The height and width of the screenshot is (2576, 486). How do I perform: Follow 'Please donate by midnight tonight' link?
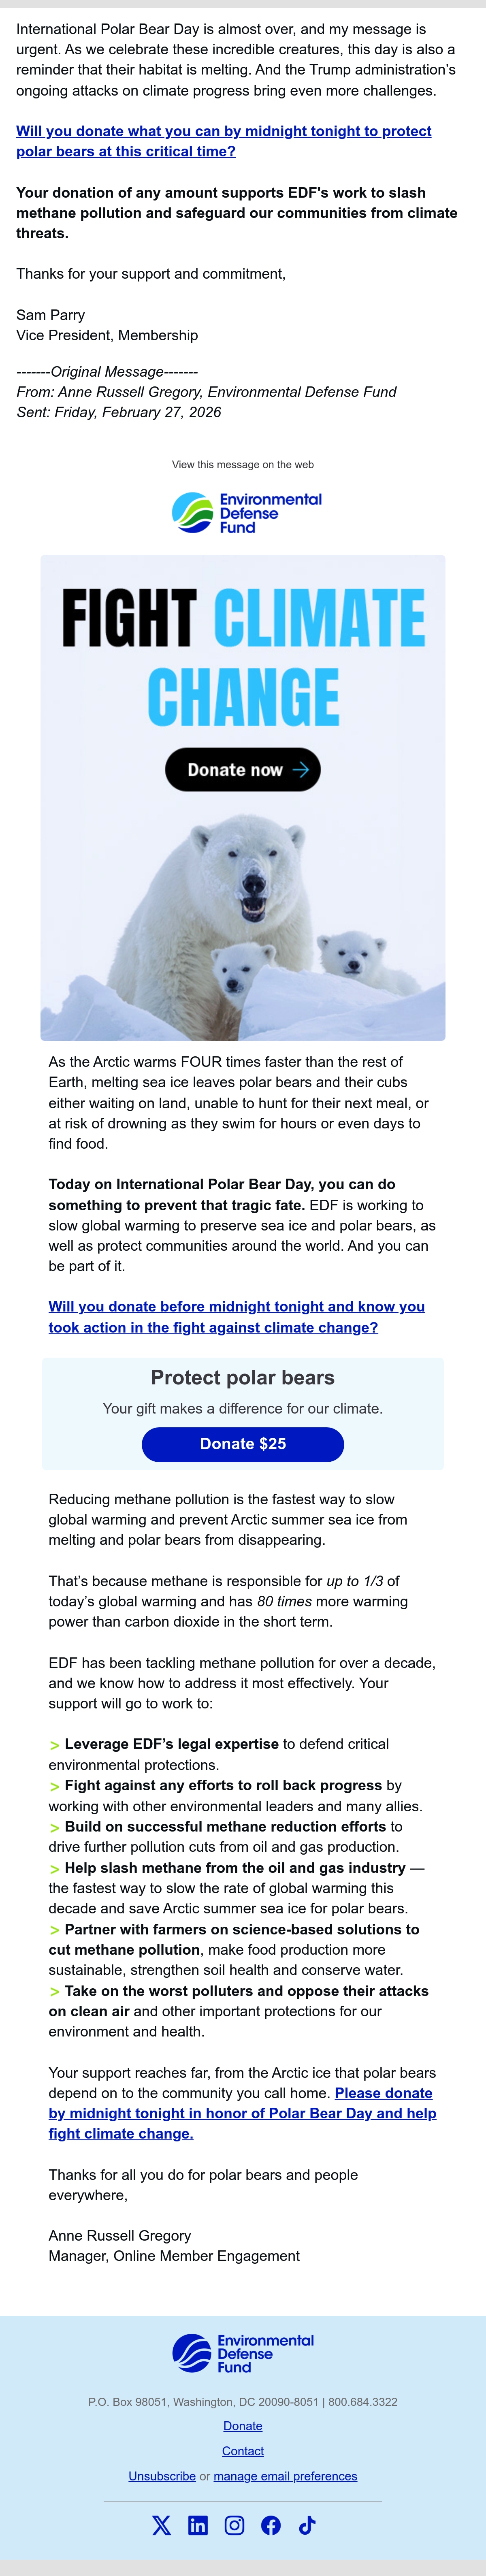tap(243, 2113)
